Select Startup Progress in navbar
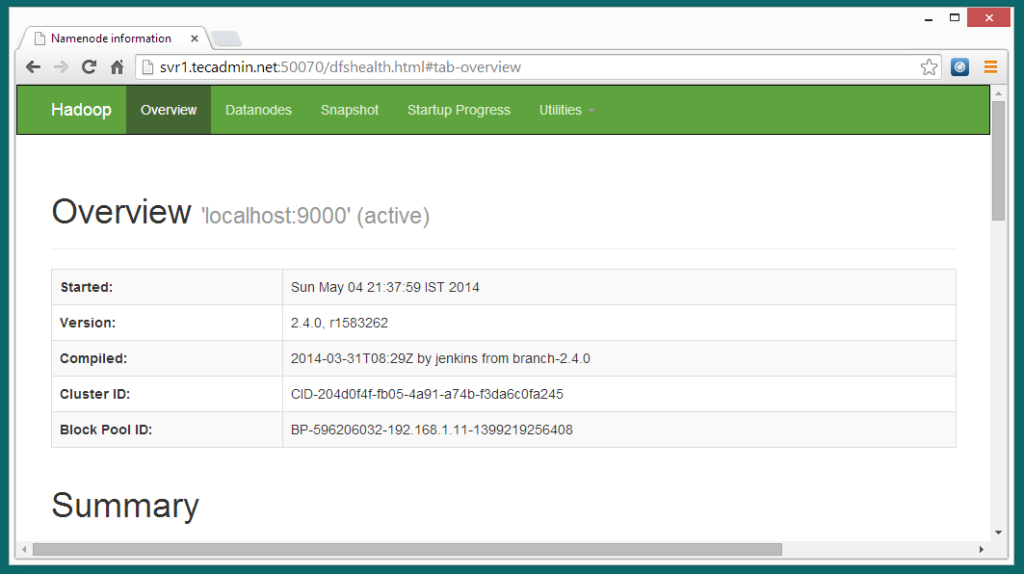 coord(458,110)
